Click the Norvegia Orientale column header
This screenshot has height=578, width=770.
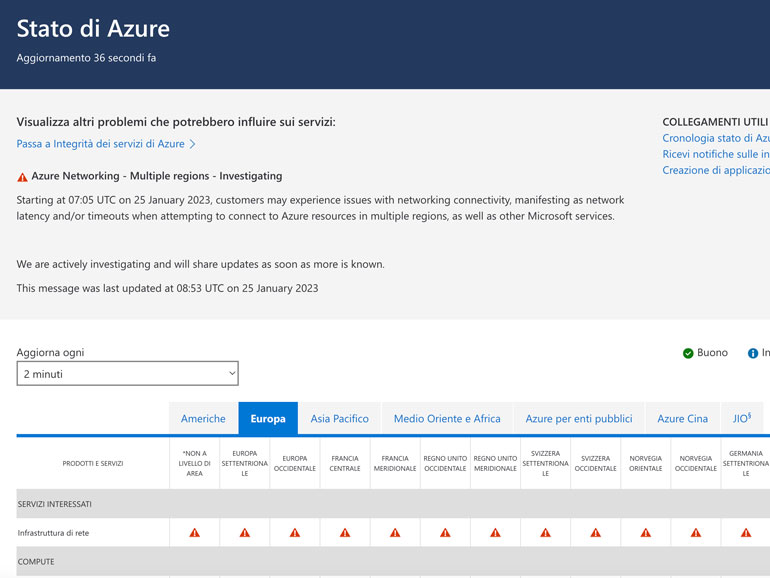click(x=645, y=463)
